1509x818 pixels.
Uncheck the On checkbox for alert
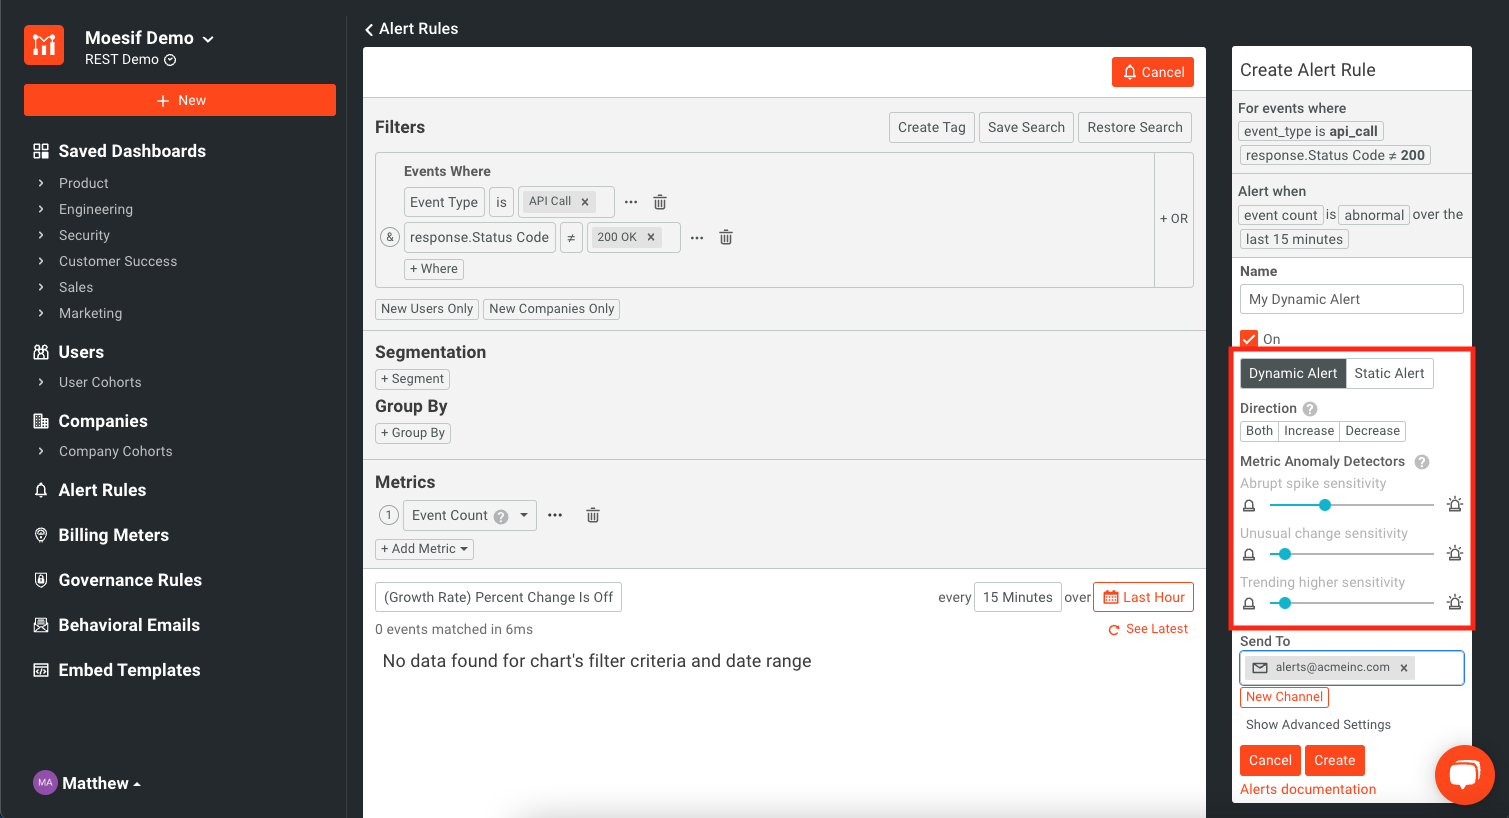(1249, 339)
